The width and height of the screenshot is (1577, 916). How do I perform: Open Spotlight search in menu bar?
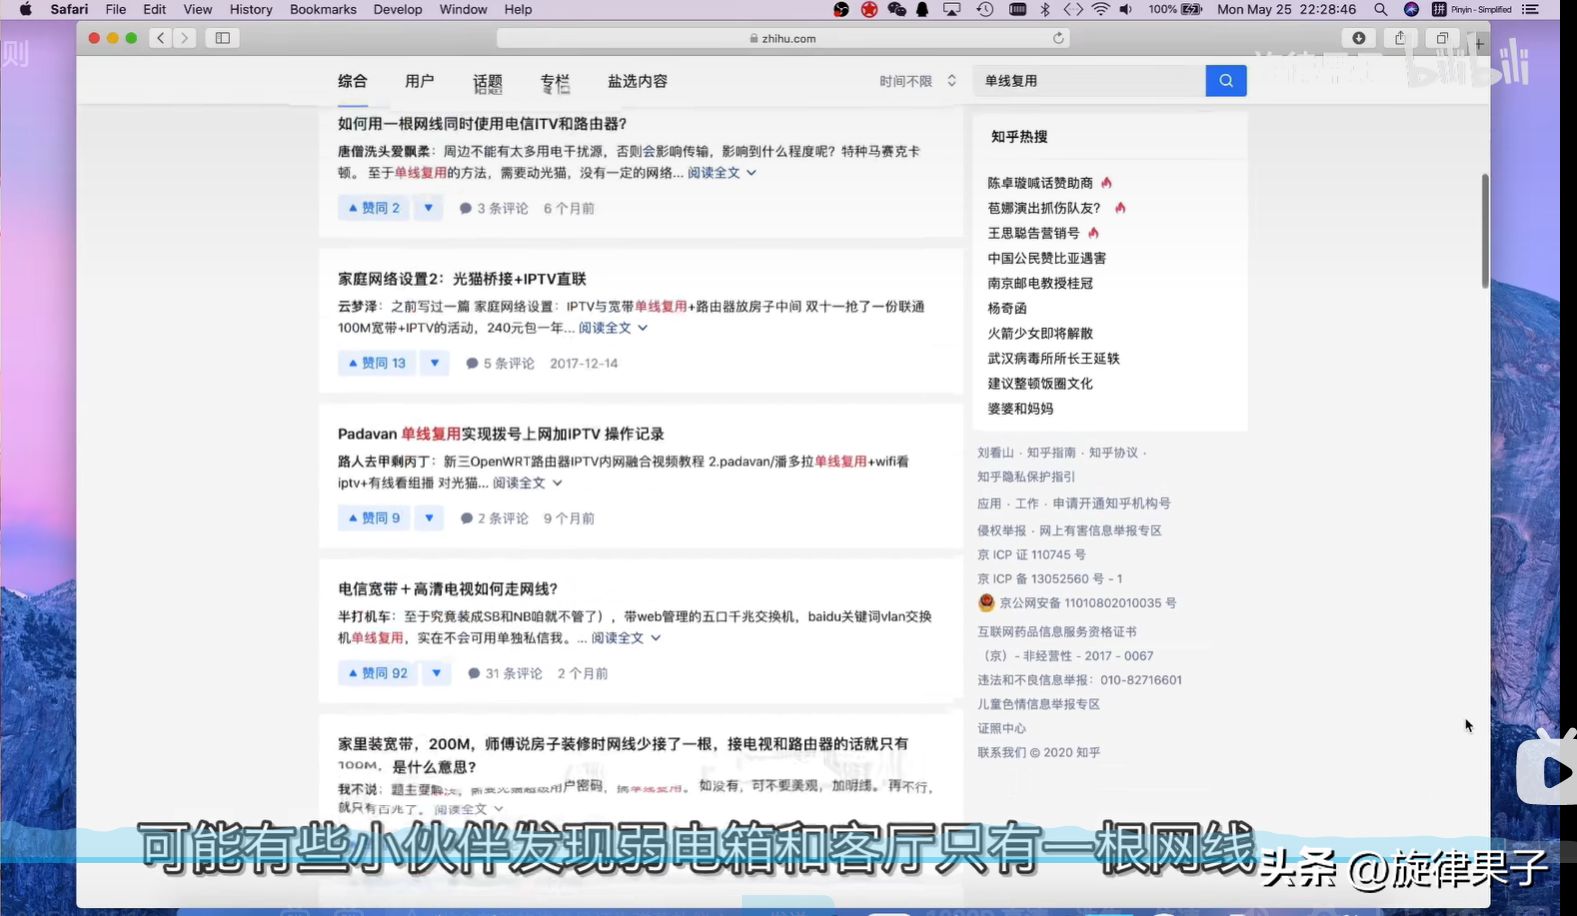(1381, 9)
